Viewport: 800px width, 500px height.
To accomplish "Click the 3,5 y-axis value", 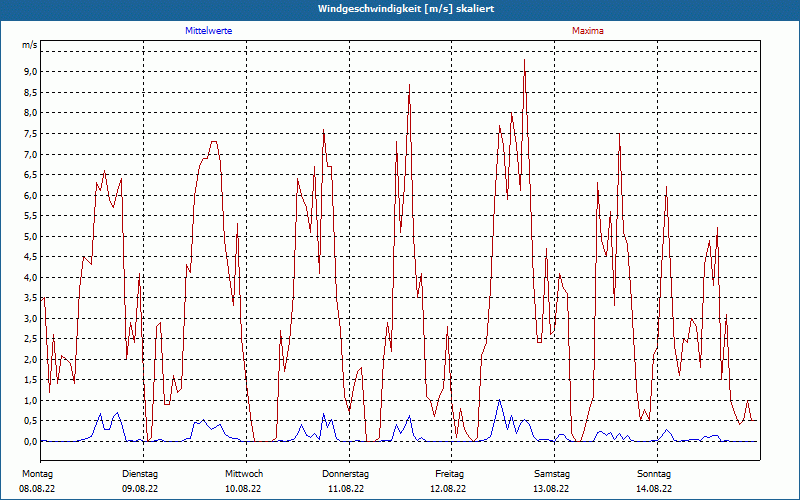I will coord(31,298).
